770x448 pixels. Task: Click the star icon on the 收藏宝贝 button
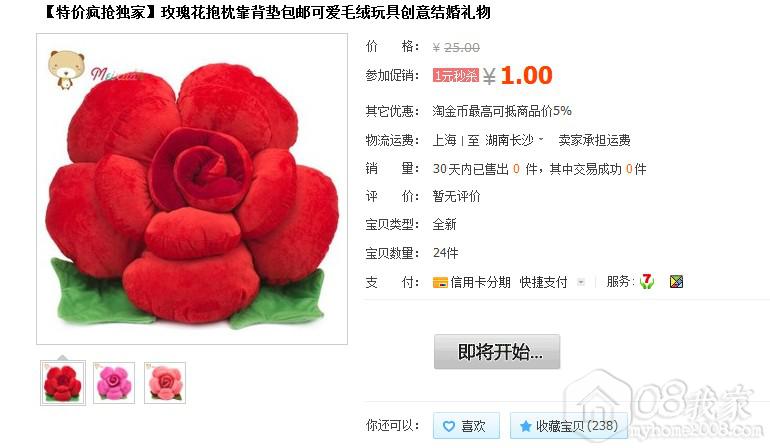tap(525, 426)
